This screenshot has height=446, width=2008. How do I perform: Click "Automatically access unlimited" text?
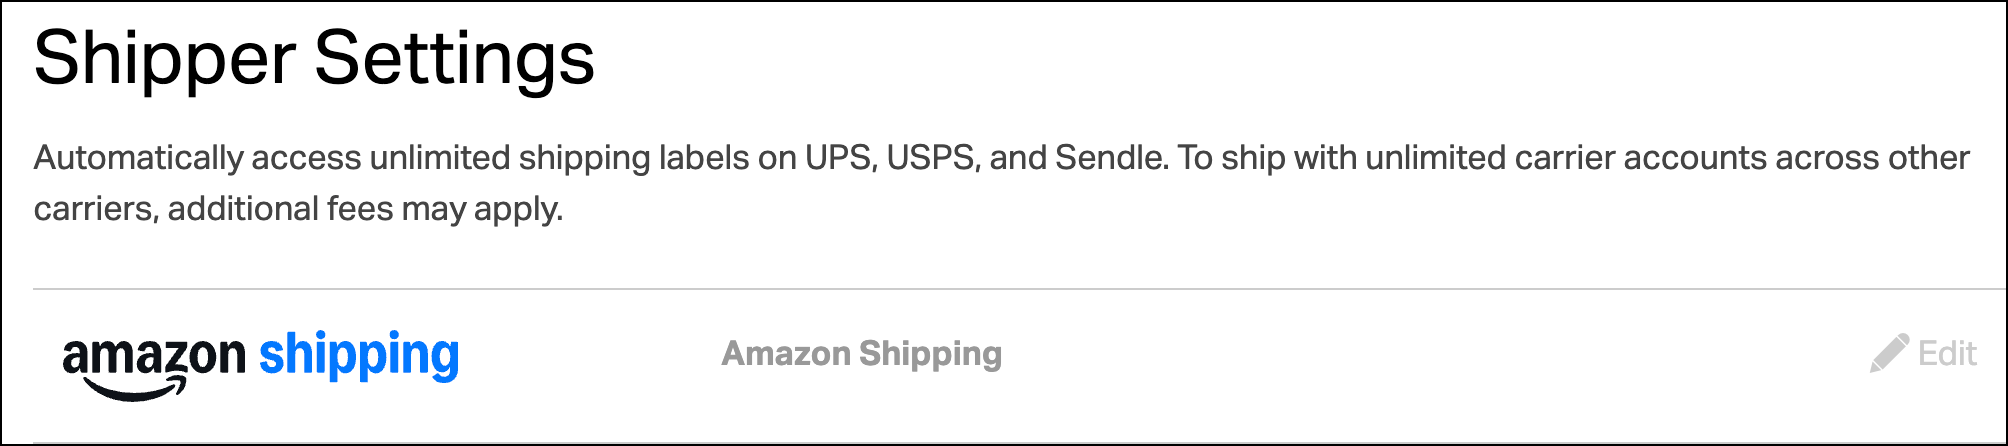coord(272,158)
